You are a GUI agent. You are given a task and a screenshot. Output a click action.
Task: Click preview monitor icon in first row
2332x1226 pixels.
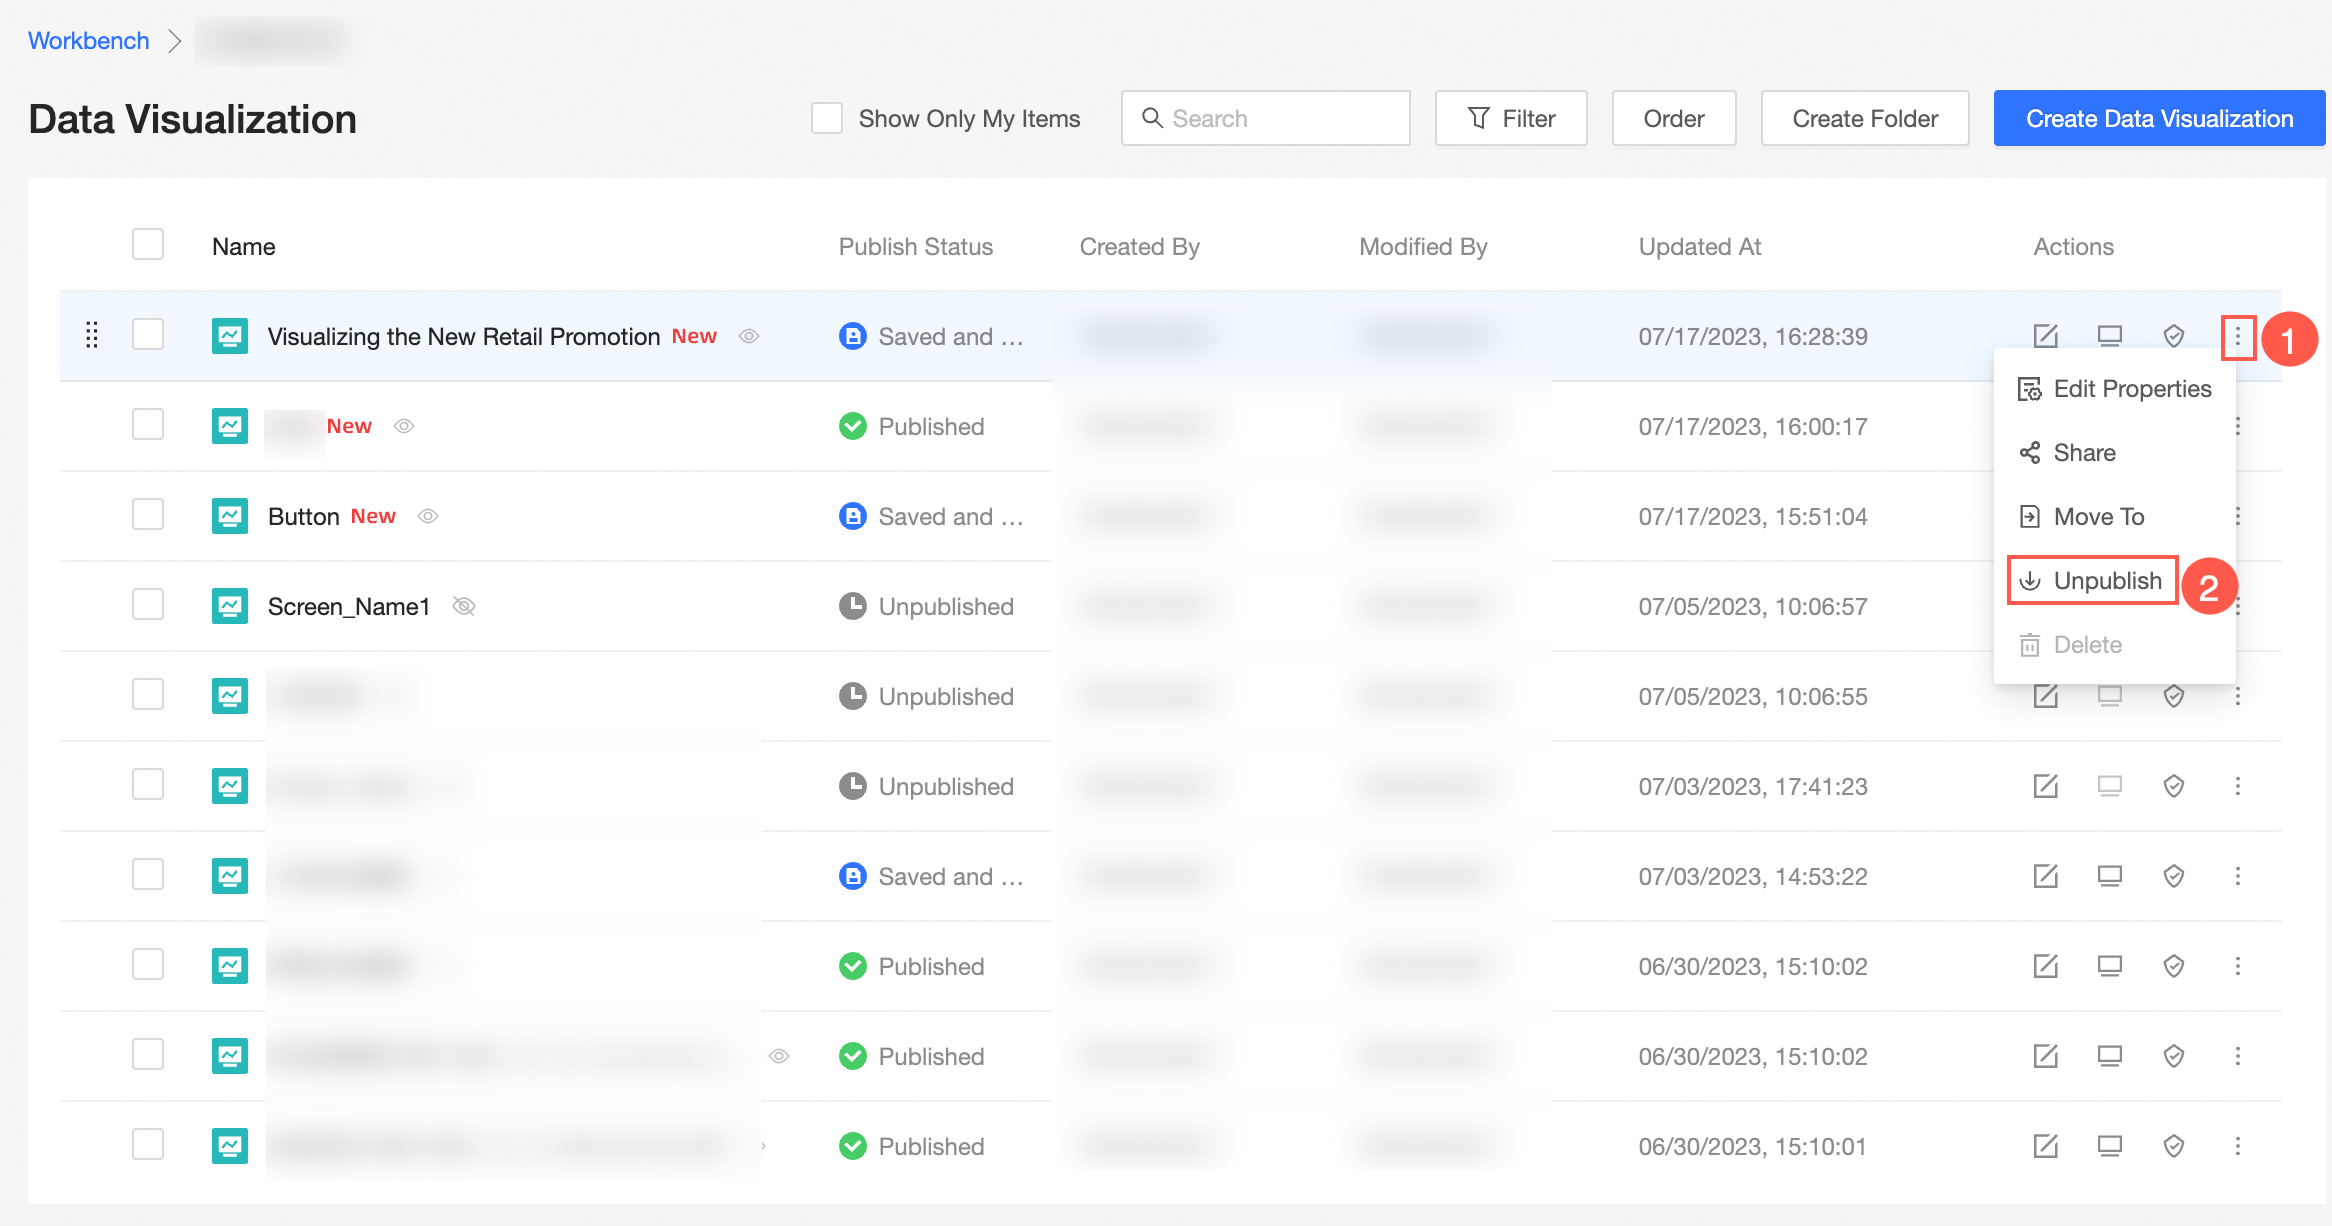(x=2109, y=336)
